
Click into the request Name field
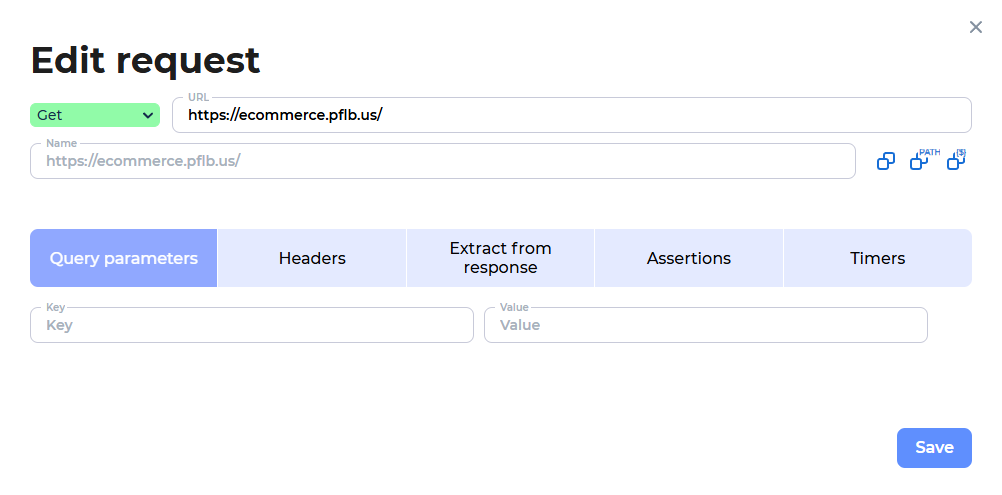(x=442, y=161)
